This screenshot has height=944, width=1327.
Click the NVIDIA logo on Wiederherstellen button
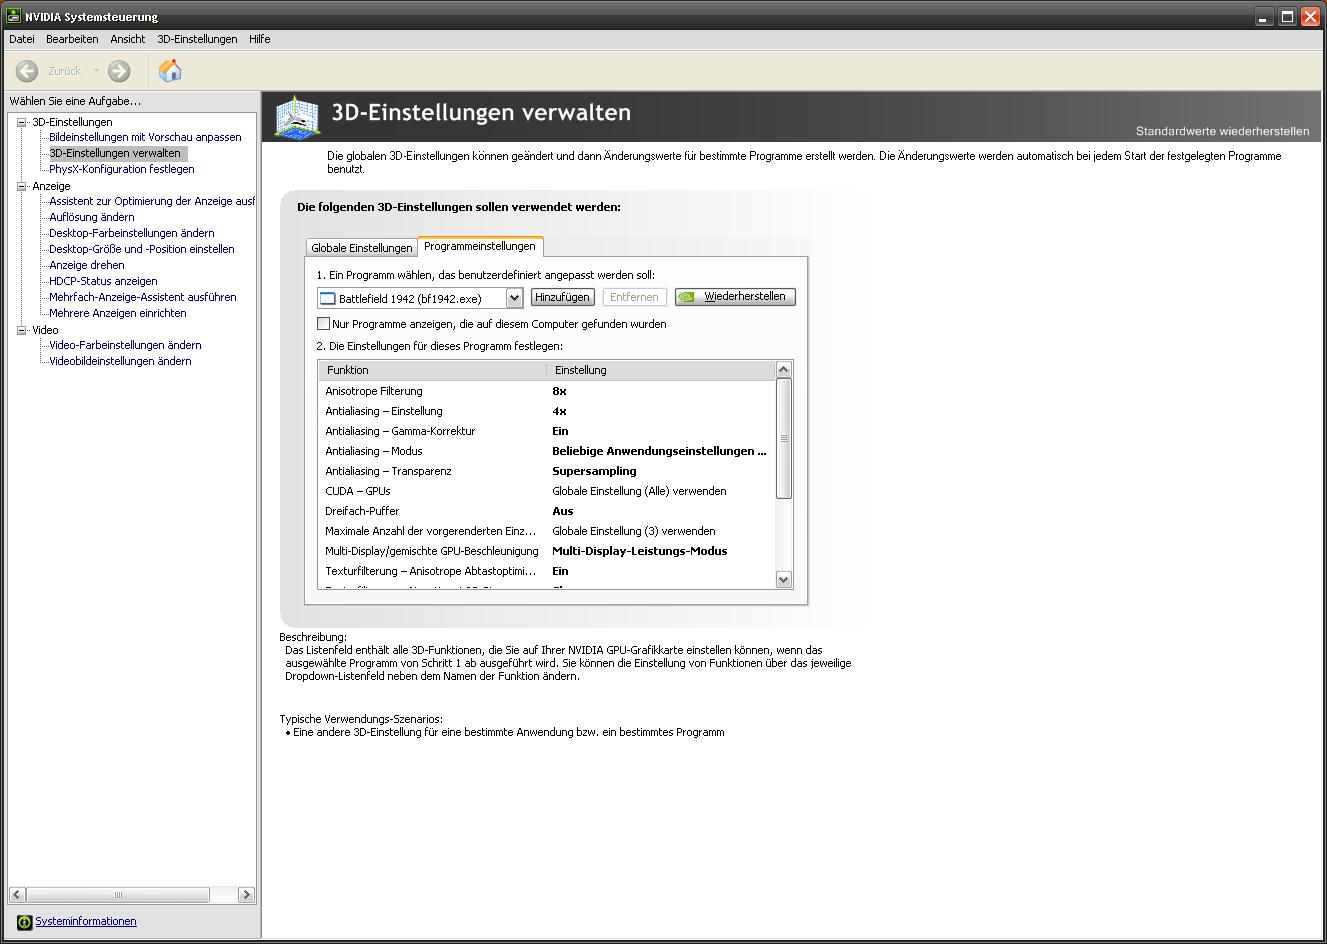click(x=687, y=297)
